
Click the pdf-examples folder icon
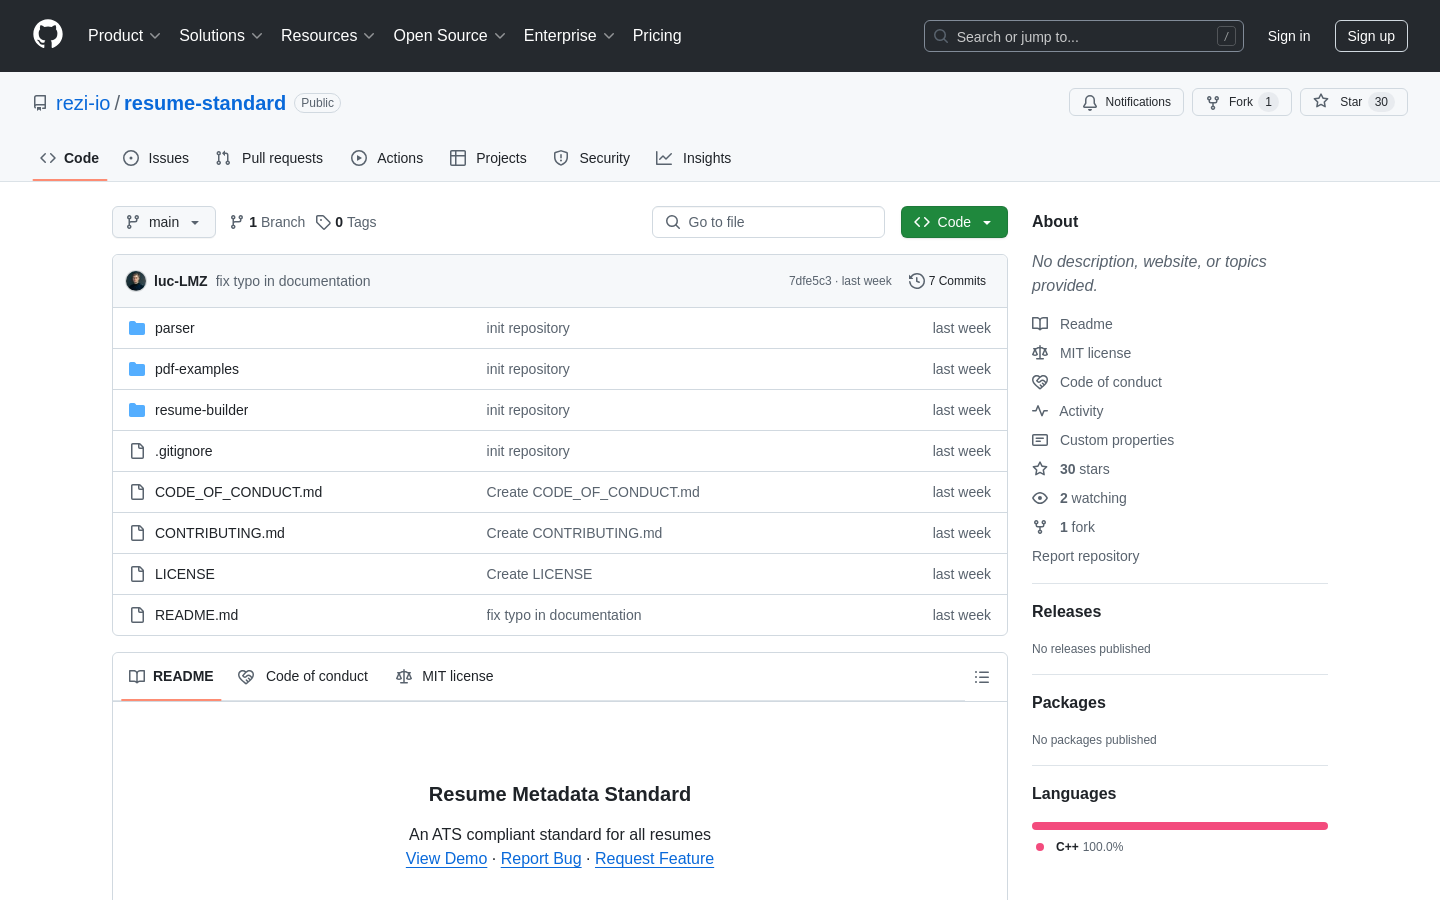[x=137, y=369]
